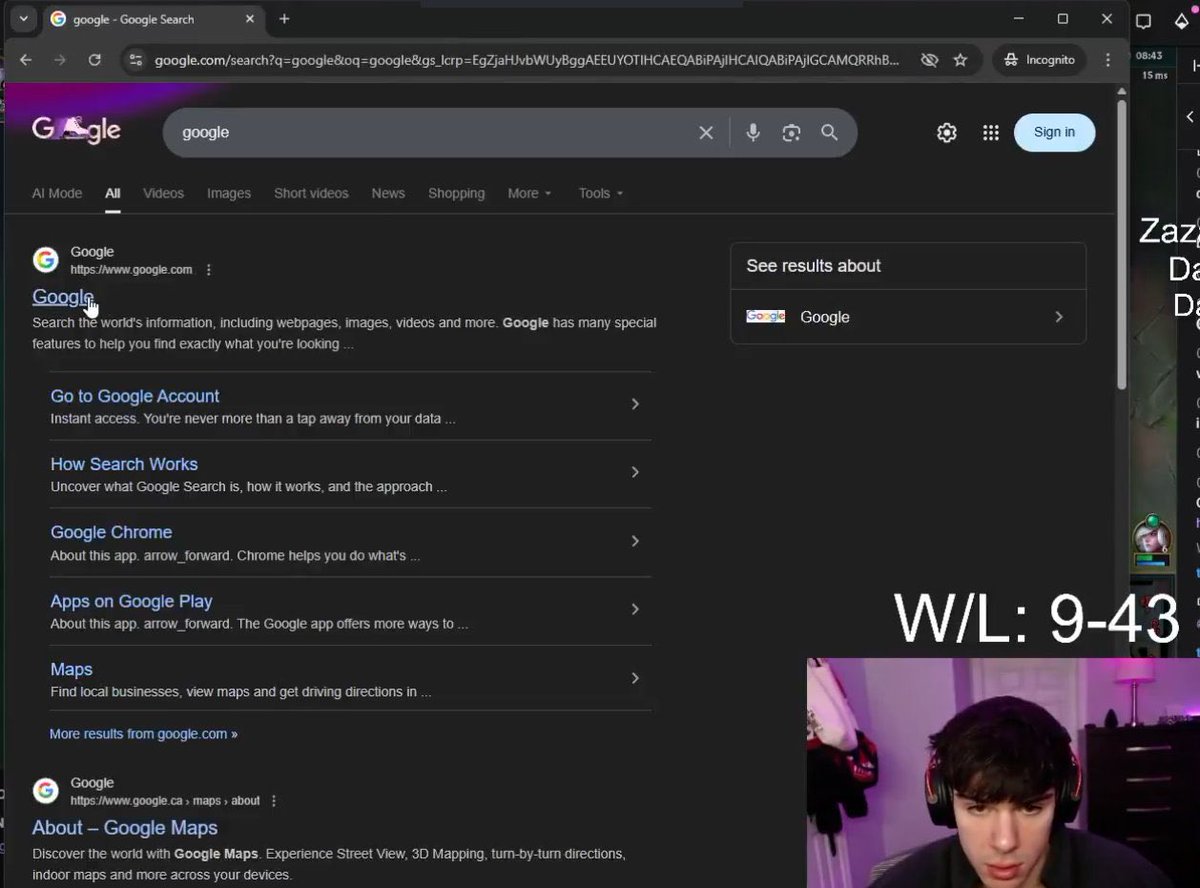This screenshot has width=1200, height=888.
Task: Click the Incognito indicator button
Action: [1040, 60]
